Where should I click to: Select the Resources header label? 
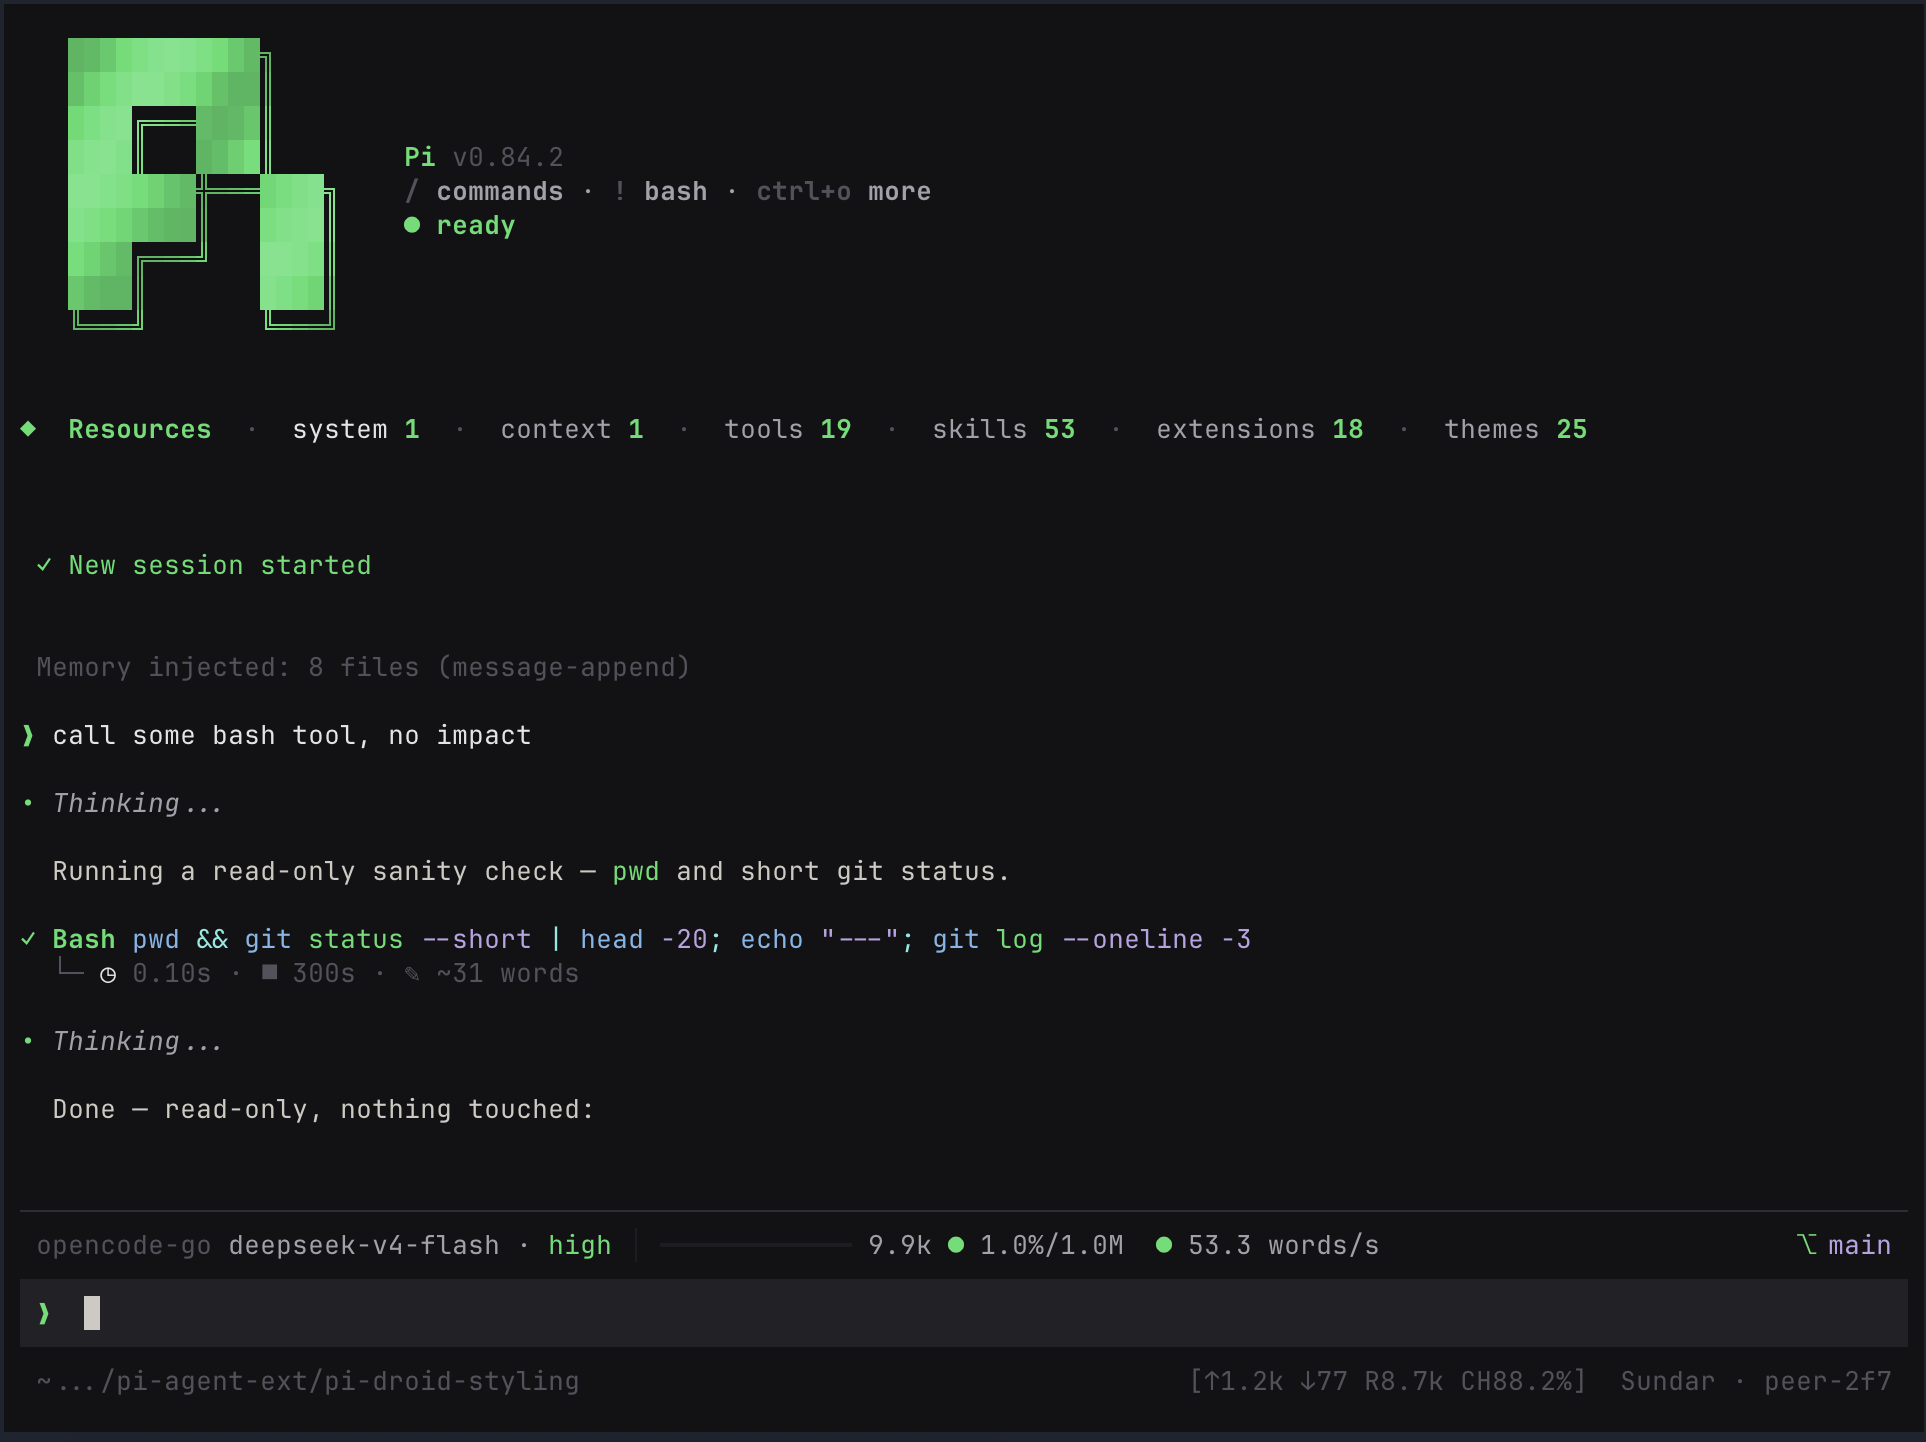140,430
